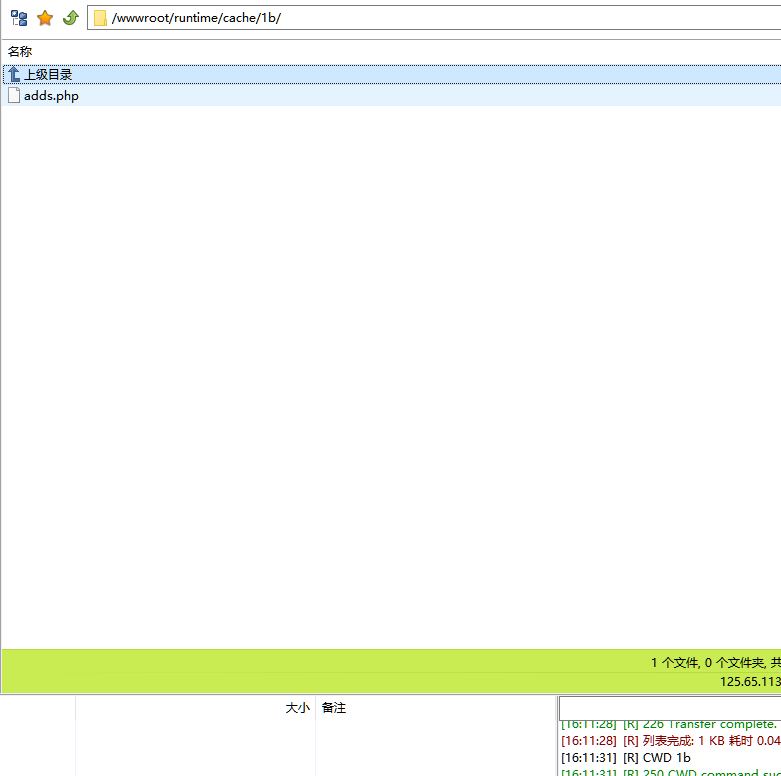The width and height of the screenshot is (781, 776).
Task: Edit the /wwwroot/runtime/cache/1b/ path field
Action: pos(400,18)
